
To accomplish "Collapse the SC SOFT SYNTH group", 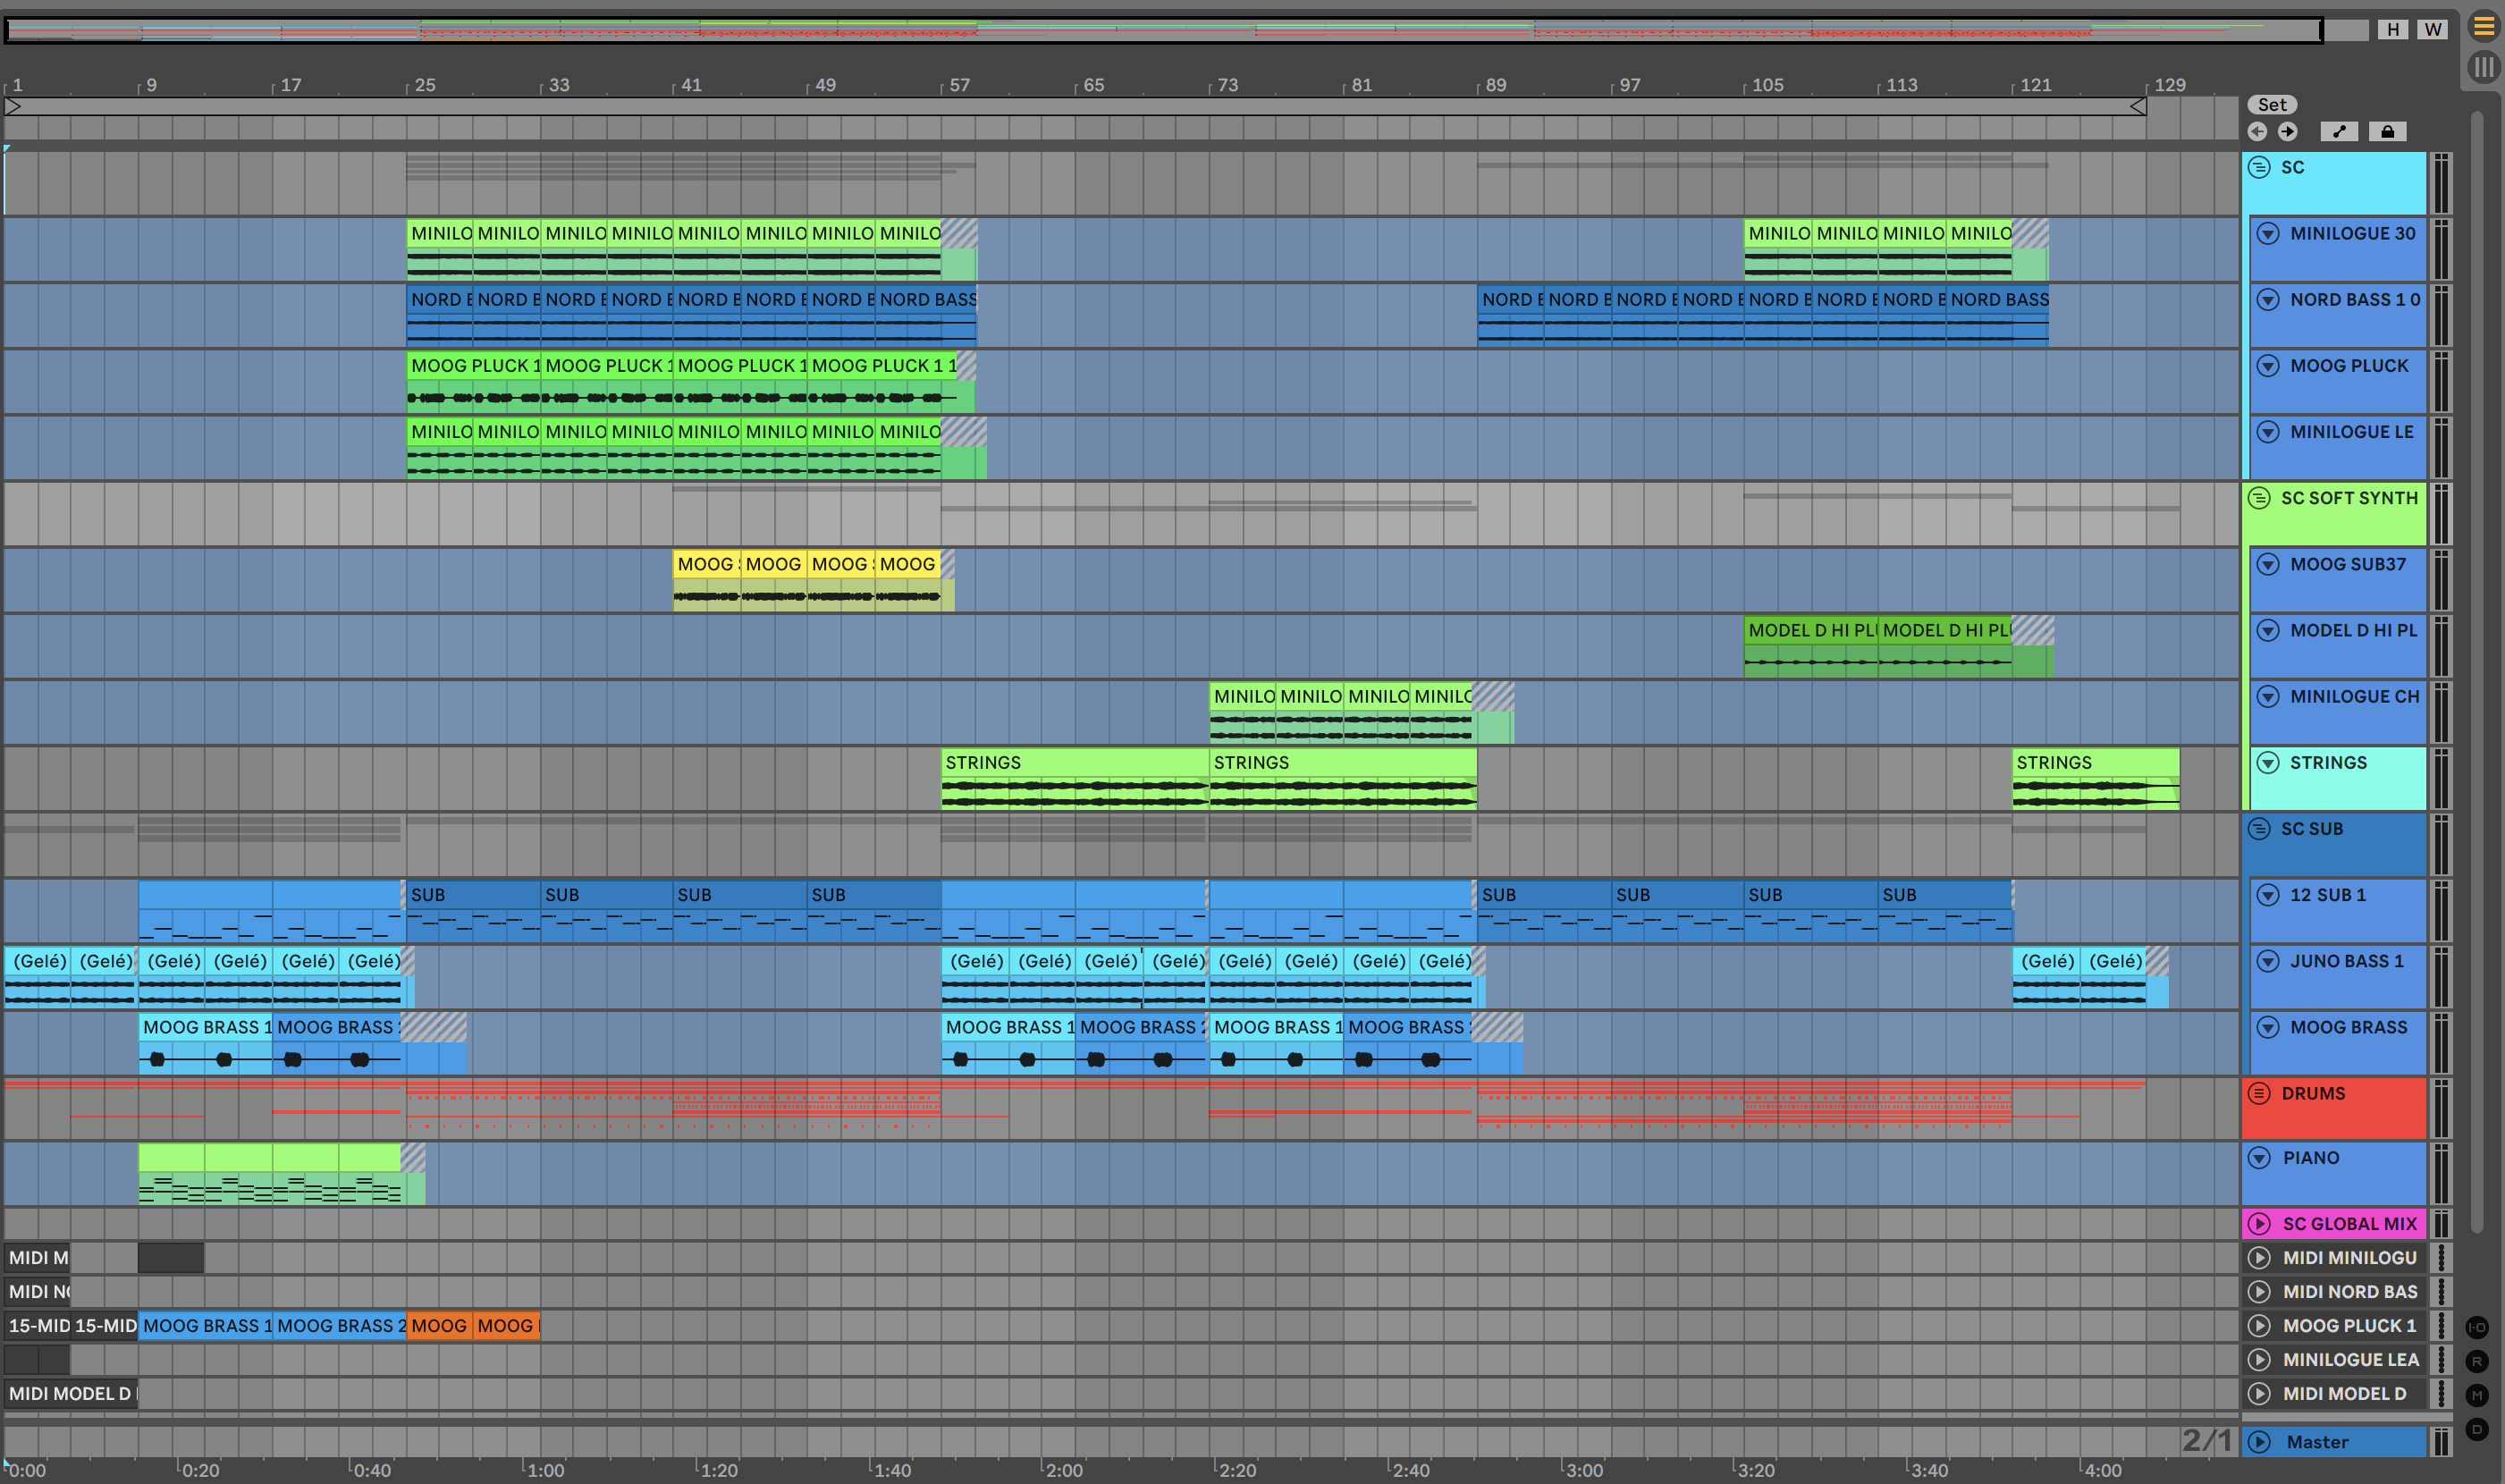I will point(2259,498).
